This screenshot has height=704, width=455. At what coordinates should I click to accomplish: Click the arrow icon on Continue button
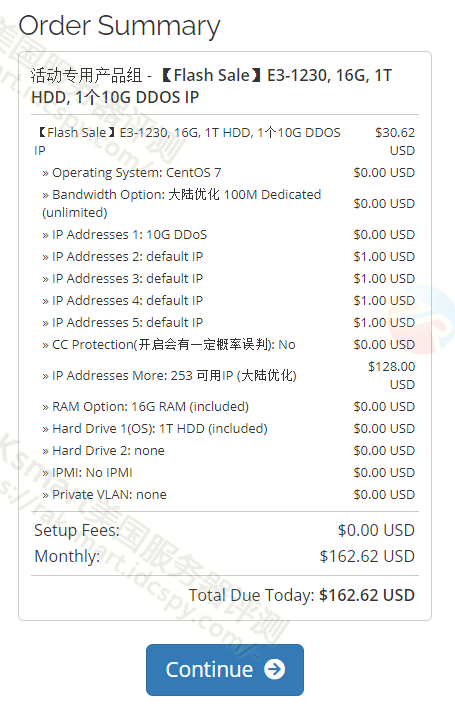tap(274, 669)
